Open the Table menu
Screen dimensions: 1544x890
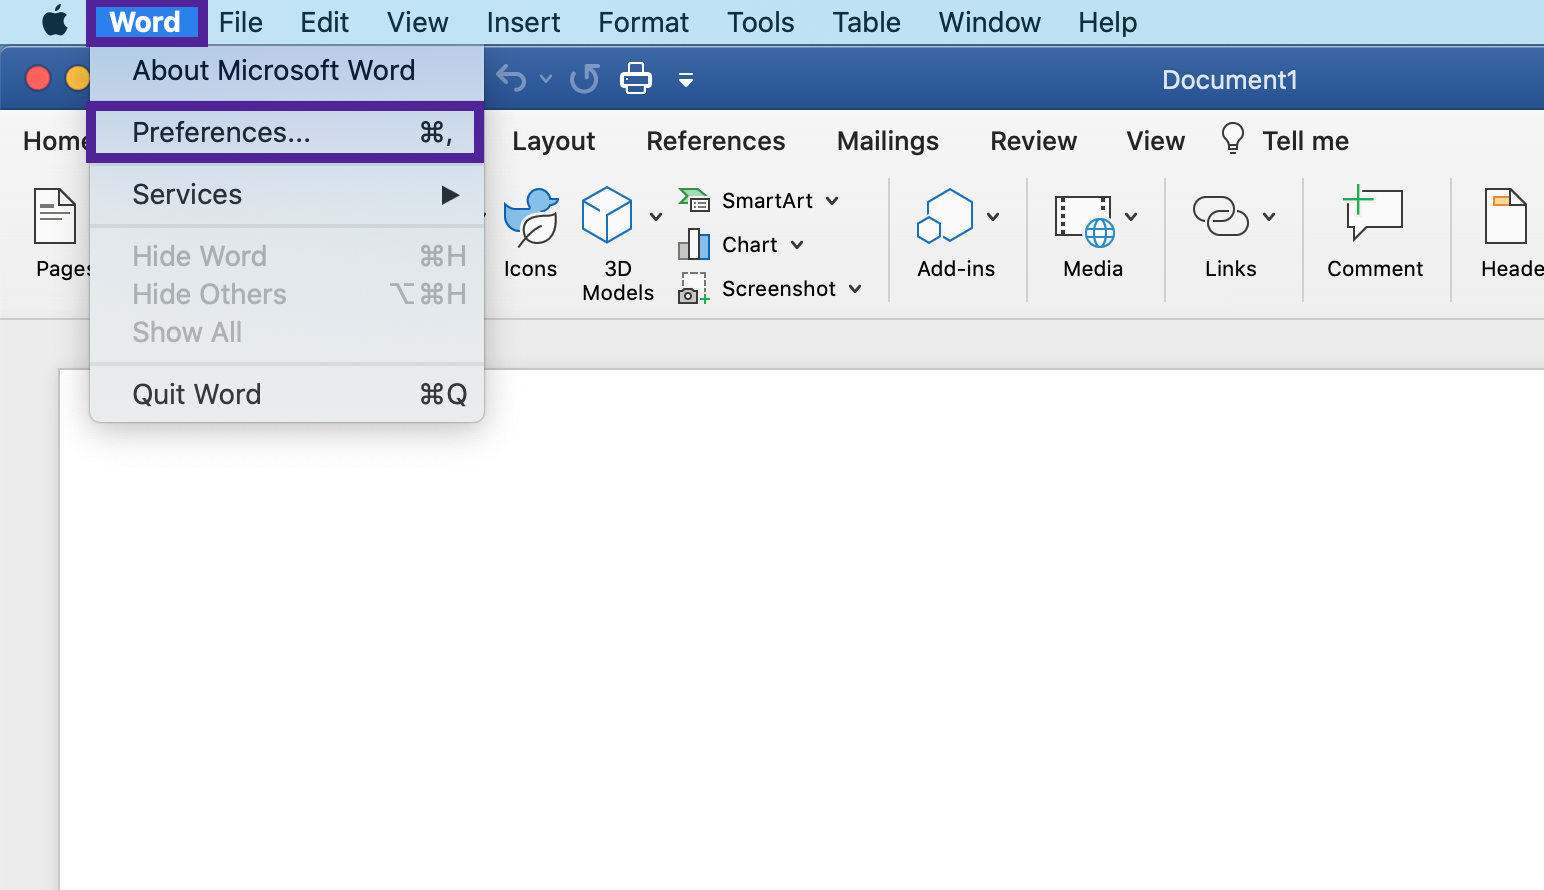866,22
